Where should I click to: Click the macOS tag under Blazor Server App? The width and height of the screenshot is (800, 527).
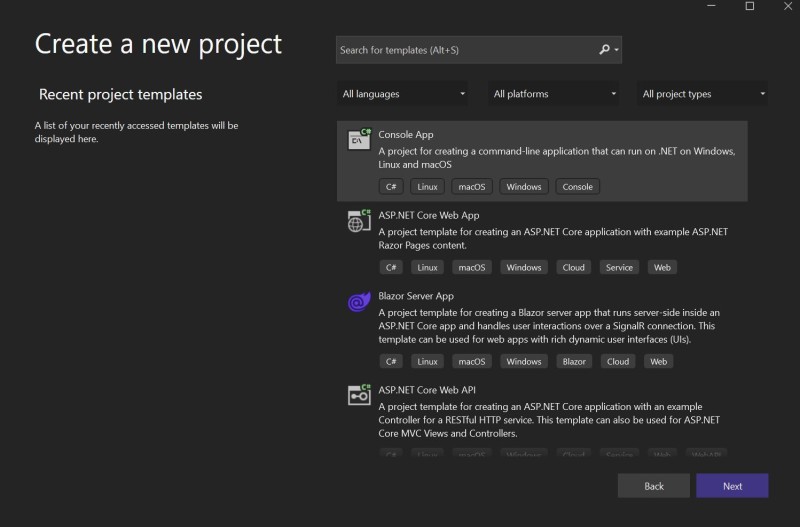tap(471, 361)
